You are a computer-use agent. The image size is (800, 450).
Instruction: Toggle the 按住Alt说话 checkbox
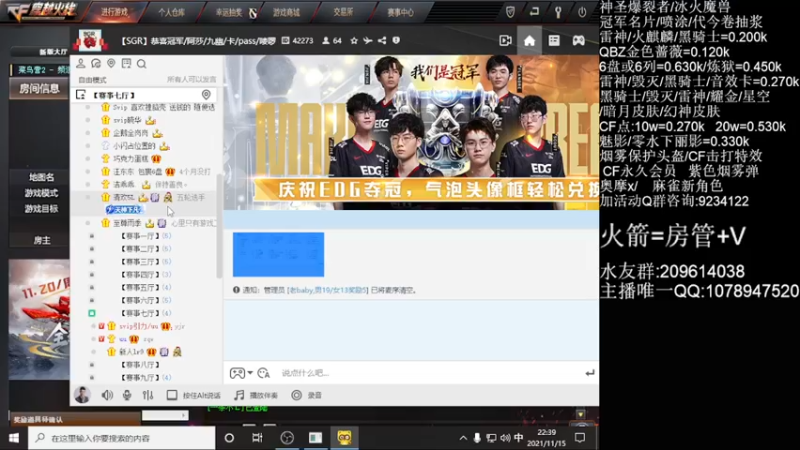[x=172, y=395]
